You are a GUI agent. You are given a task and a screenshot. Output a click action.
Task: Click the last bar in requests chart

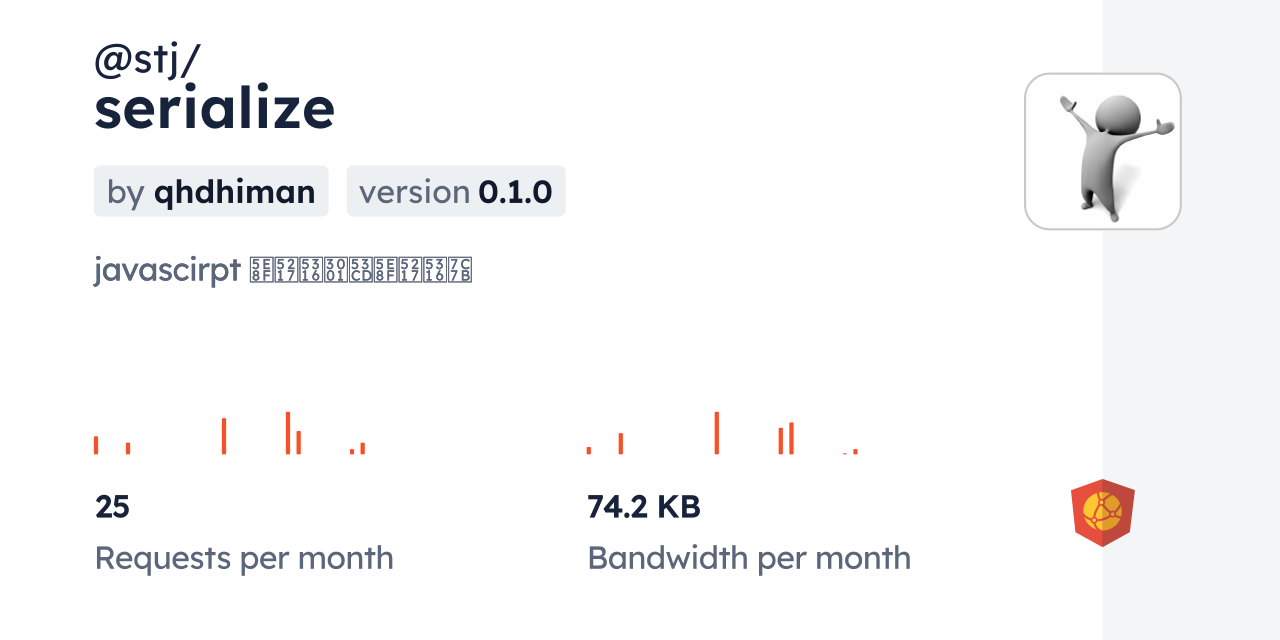[362, 448]
